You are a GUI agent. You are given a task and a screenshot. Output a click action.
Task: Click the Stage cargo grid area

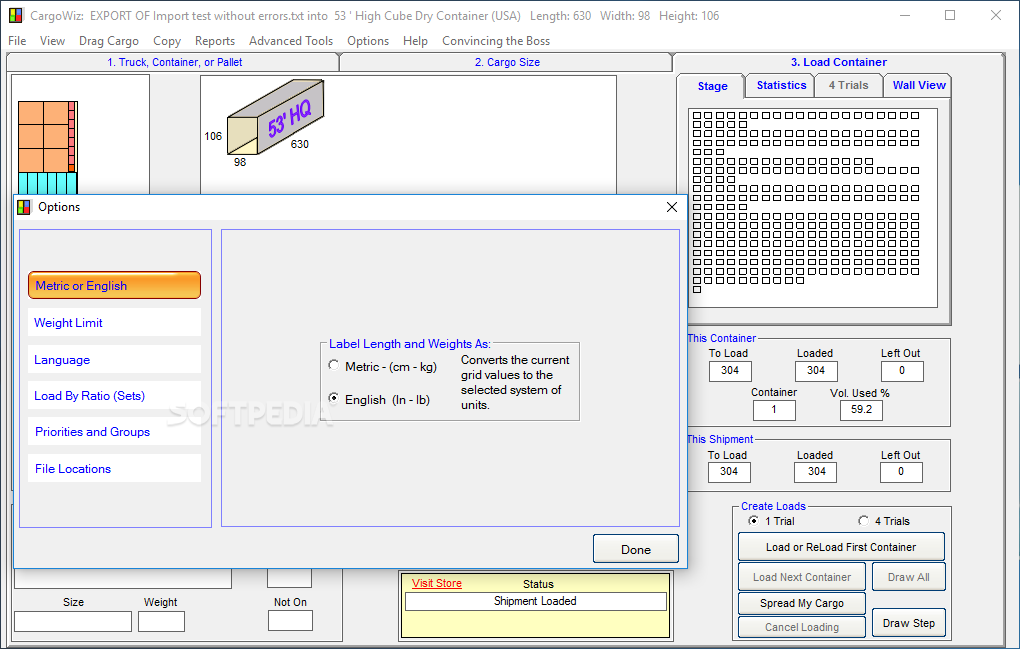[812, 208]
